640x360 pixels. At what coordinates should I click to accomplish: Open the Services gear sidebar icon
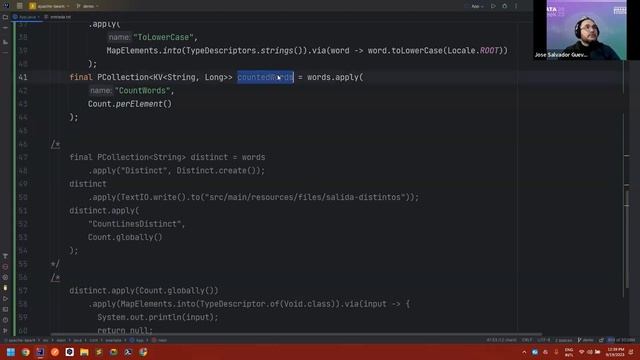[5, 277]
